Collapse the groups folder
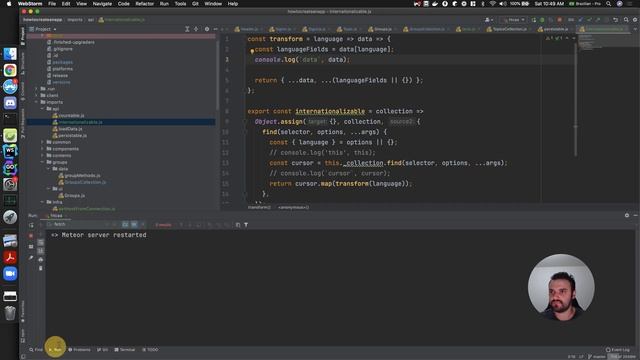The height and width of the screenshot is (360, 640). (x=42, y=162)
